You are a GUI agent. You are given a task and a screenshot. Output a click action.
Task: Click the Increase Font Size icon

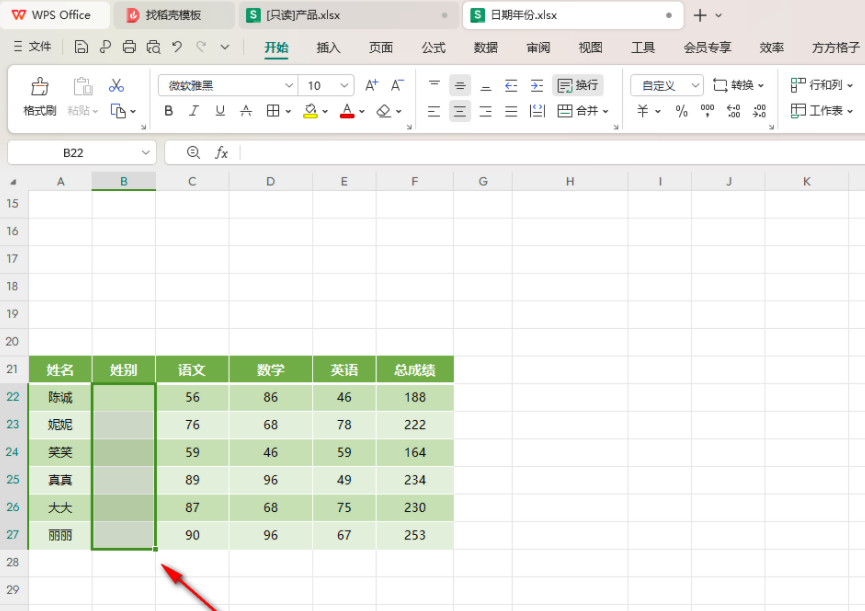click(x=371, y=85)
